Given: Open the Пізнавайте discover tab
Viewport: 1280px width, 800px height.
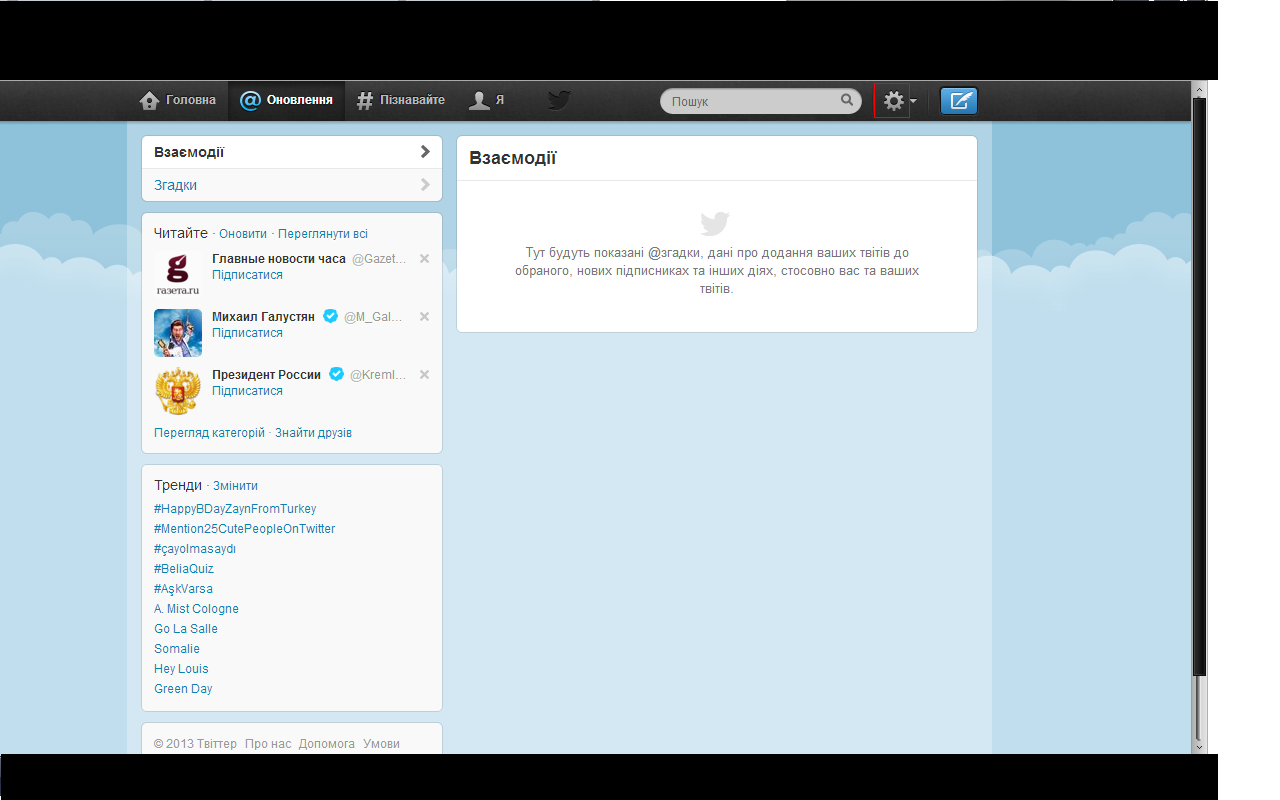Looking at the screenshot, I should [x=401, y=100].
